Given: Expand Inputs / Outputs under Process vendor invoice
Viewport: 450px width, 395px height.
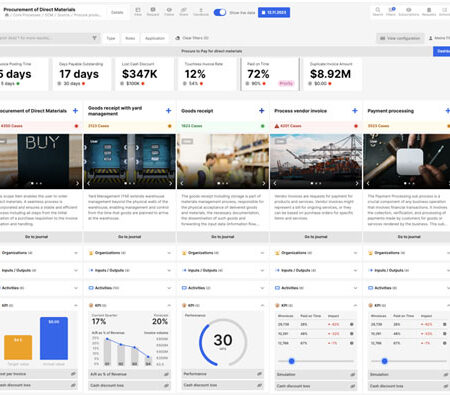Looking at the screenshot, I should (x=316, y=270).
